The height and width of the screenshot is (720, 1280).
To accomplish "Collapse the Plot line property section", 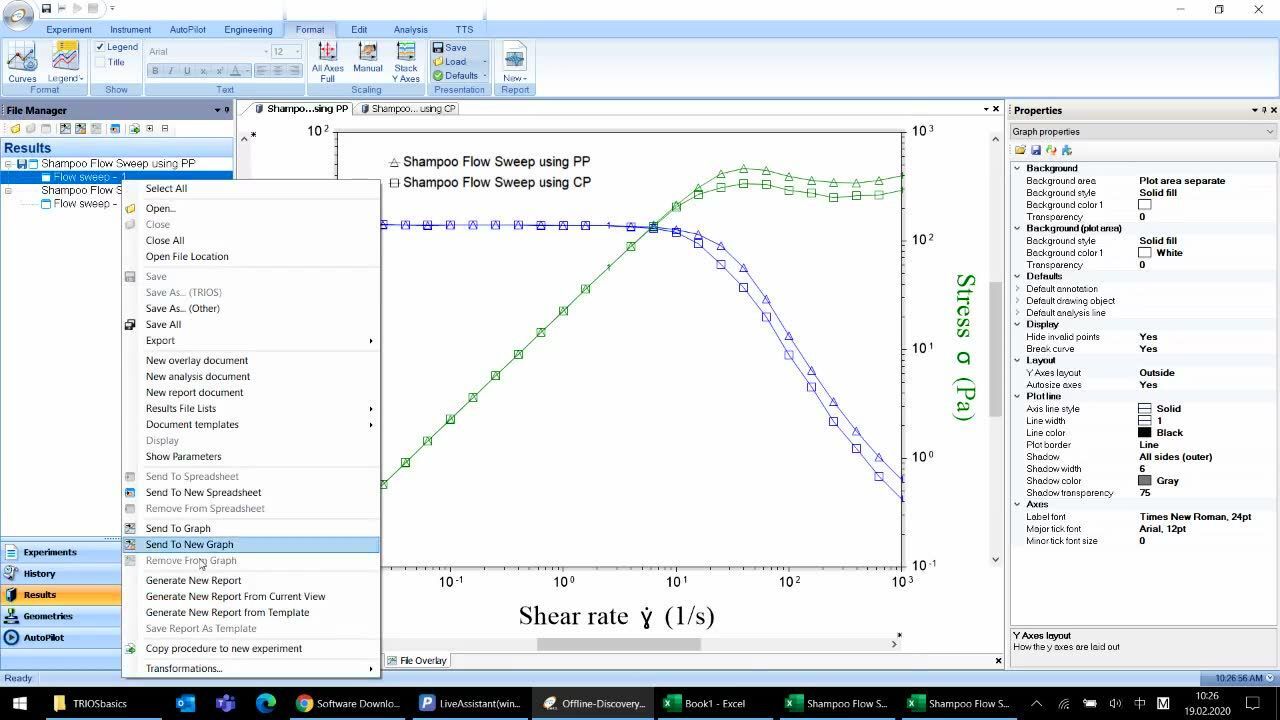I will (x=1018, y=397).
